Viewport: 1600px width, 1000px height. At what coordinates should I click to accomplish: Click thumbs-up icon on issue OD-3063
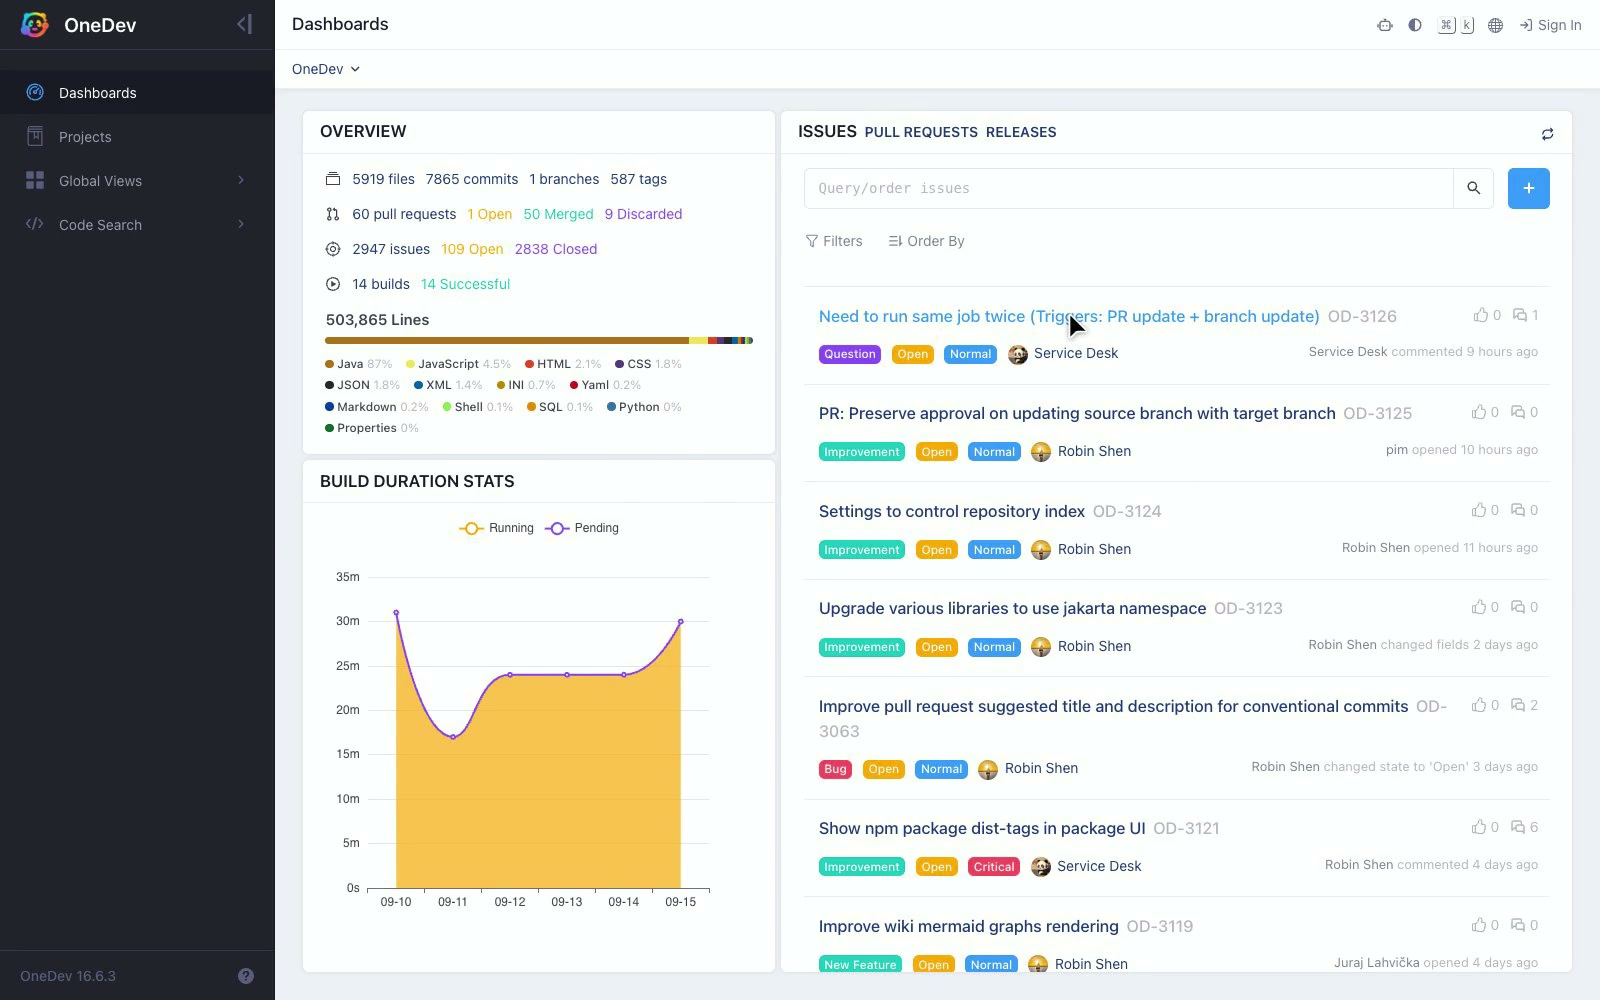point(1479,705)
